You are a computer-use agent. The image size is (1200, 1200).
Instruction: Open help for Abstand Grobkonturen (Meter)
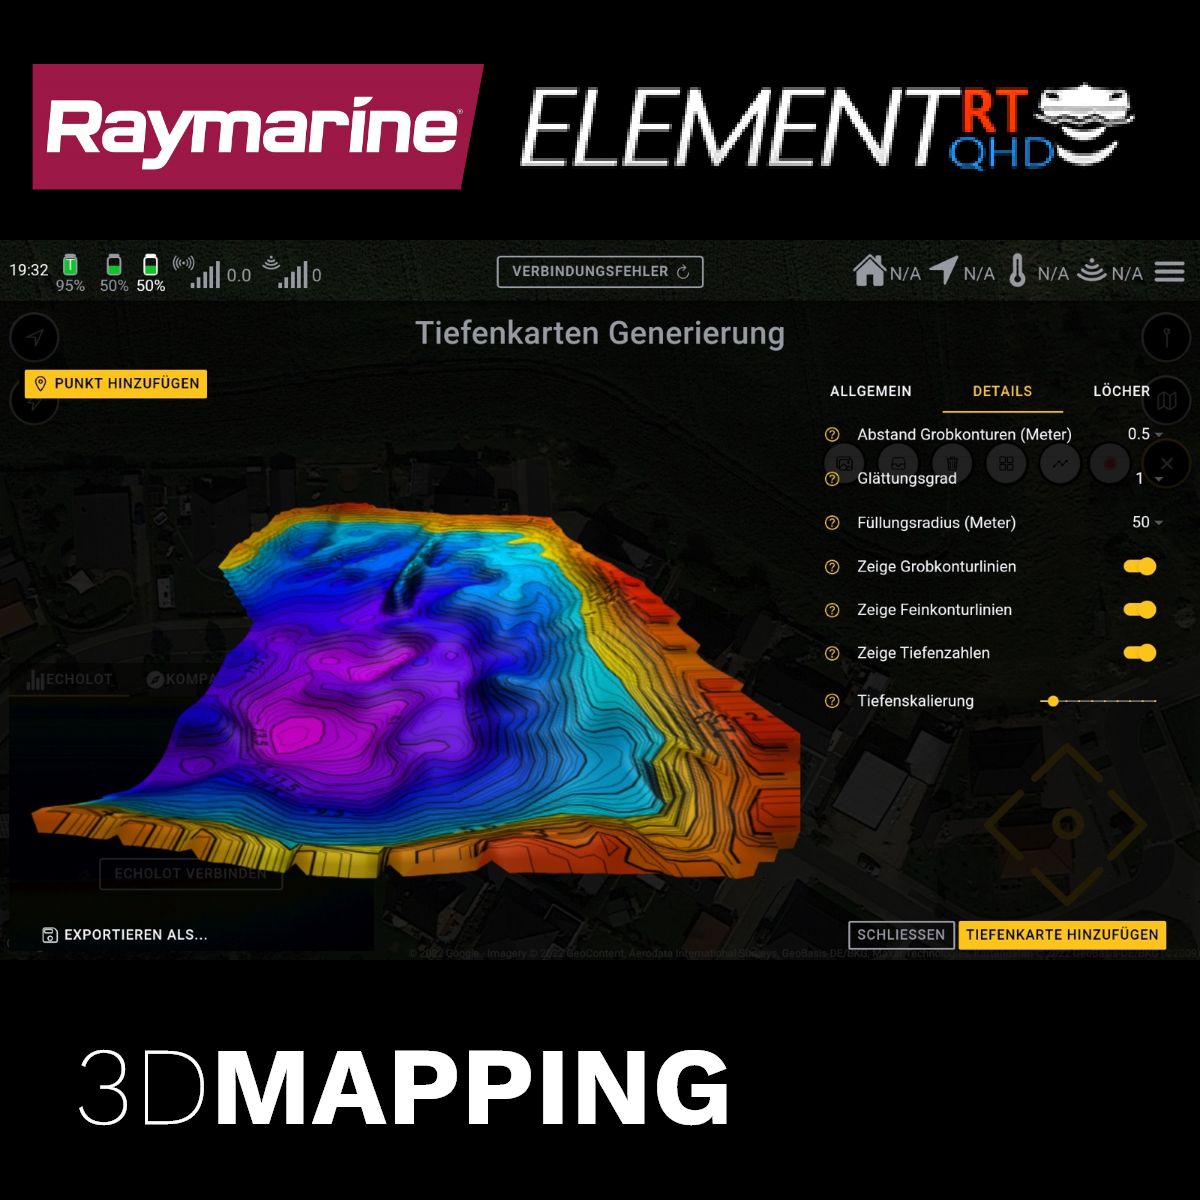coord(832,435)
